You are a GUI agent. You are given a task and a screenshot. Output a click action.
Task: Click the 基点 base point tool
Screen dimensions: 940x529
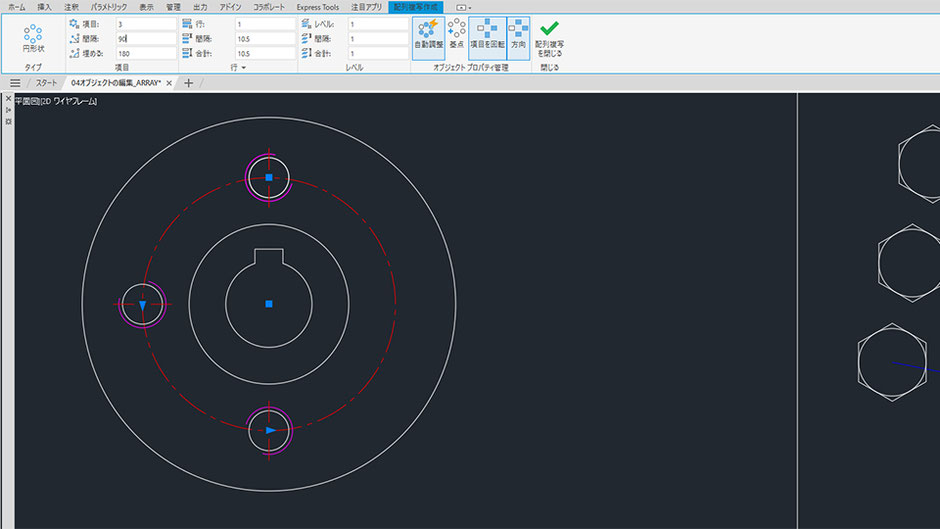(457, 34)
